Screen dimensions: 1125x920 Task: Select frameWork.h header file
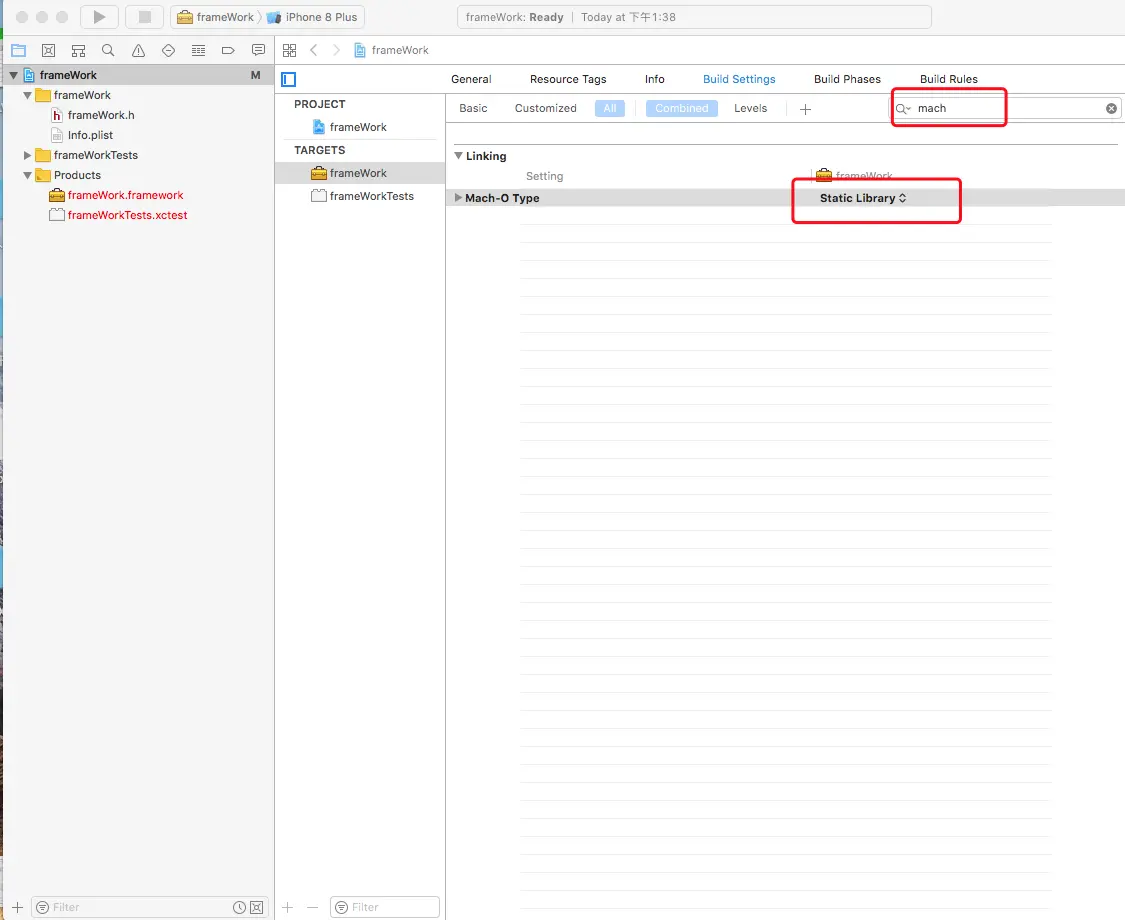[93, 115]
